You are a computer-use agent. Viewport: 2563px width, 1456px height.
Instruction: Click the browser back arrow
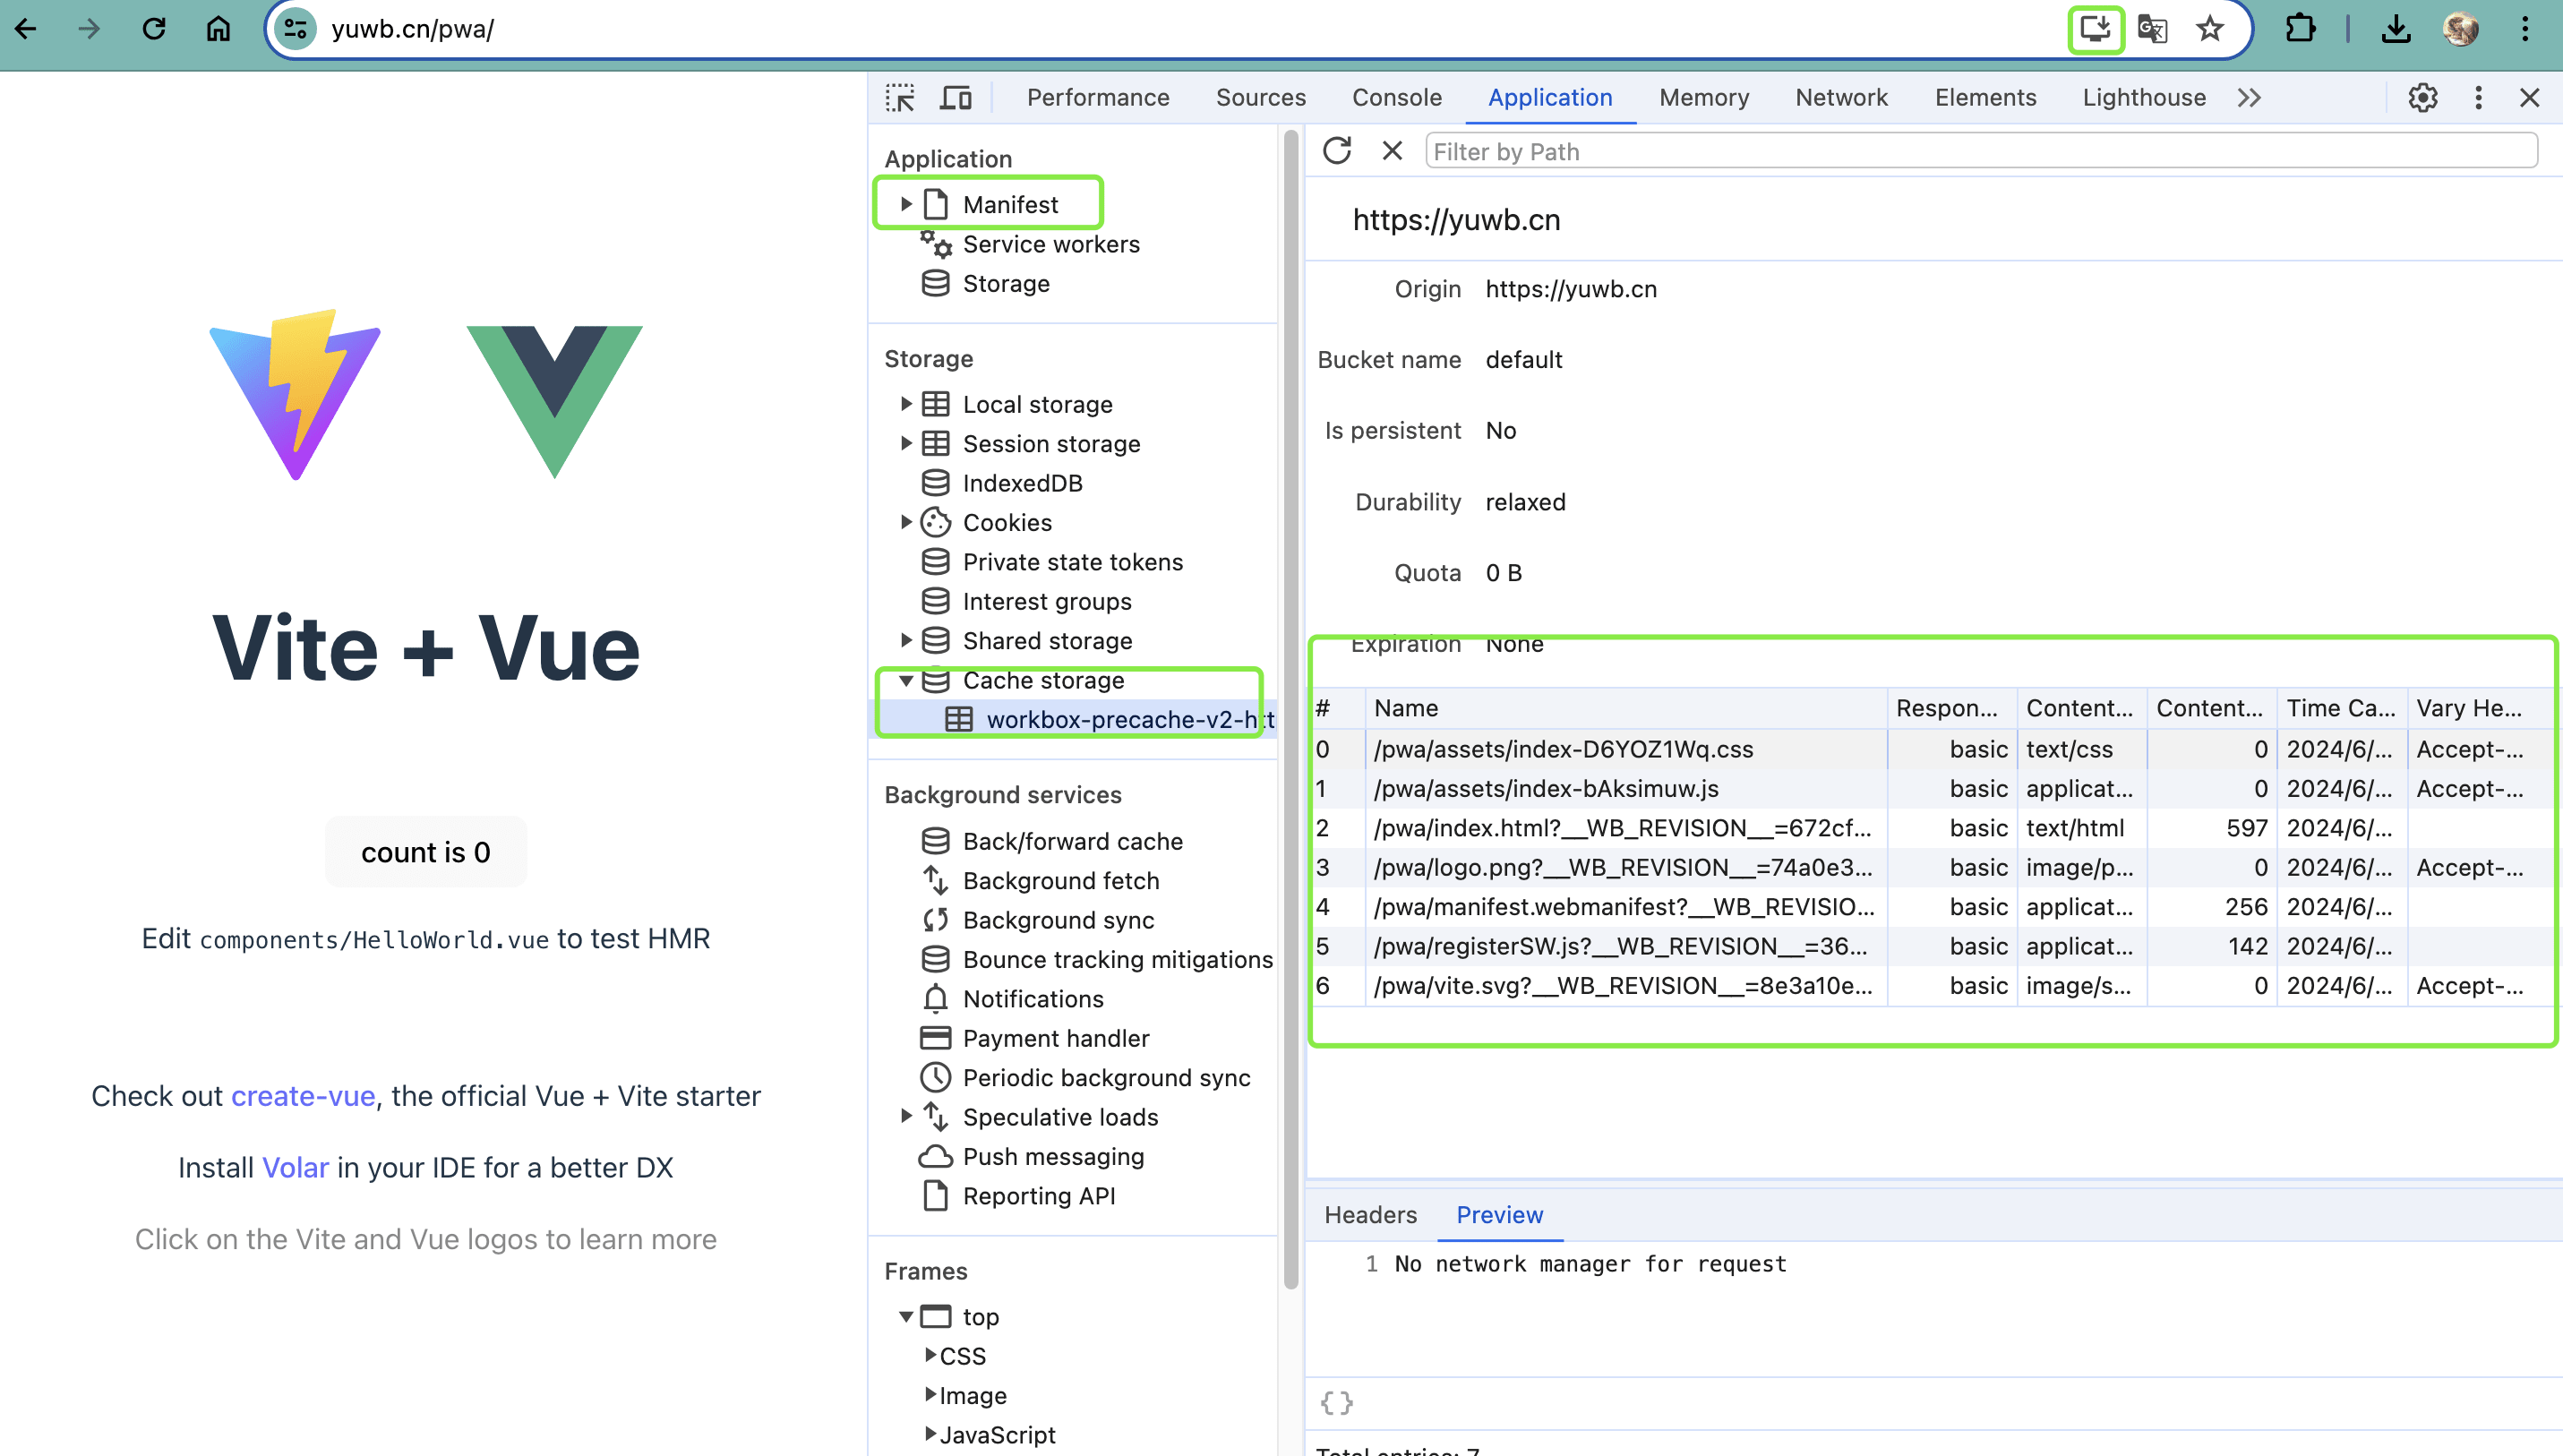(x=27, y=29)
